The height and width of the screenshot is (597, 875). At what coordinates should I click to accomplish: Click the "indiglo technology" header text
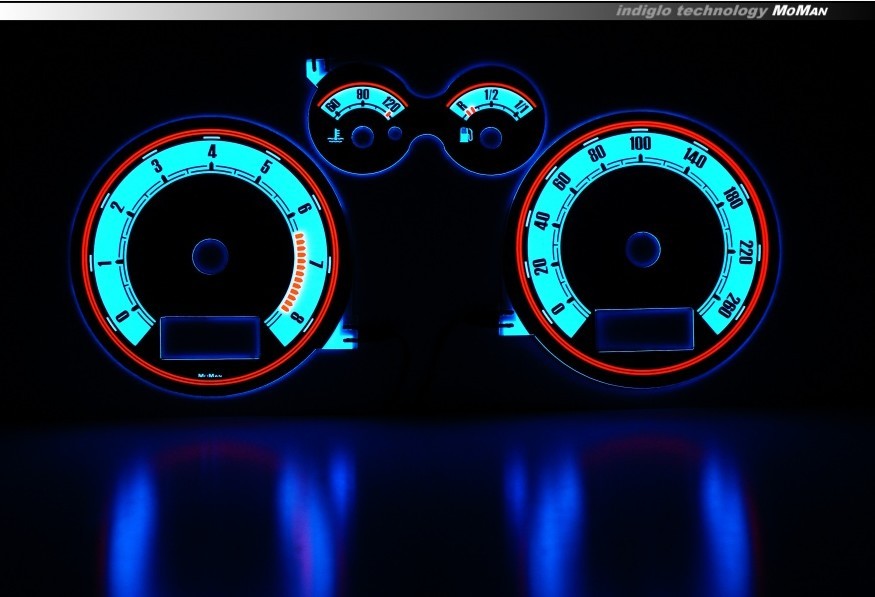[691, 11]
